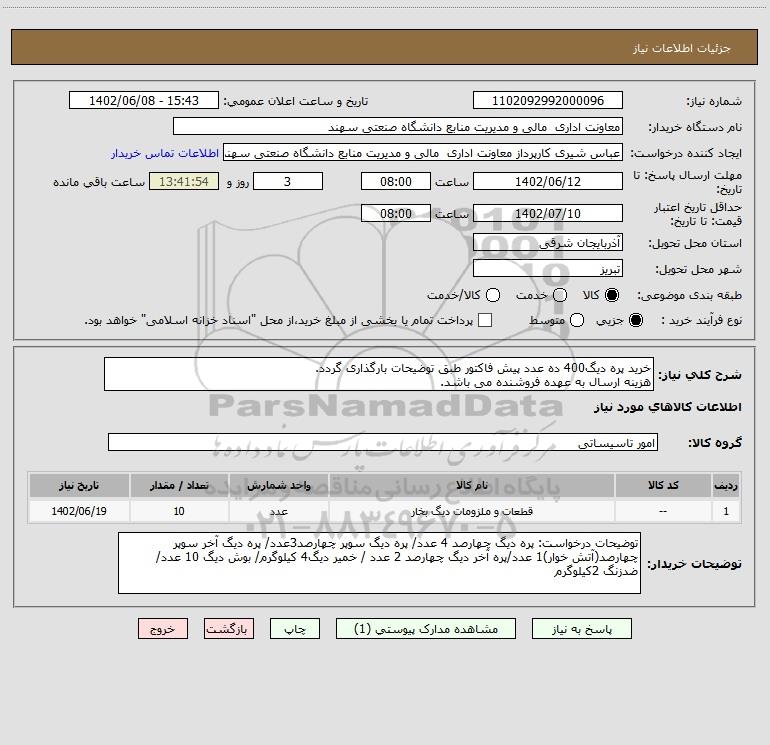Click the goods group field 'امور تاسیساتی'
Image resolution: width=770 pixels, height=745 pixels.
click(383, 442)
